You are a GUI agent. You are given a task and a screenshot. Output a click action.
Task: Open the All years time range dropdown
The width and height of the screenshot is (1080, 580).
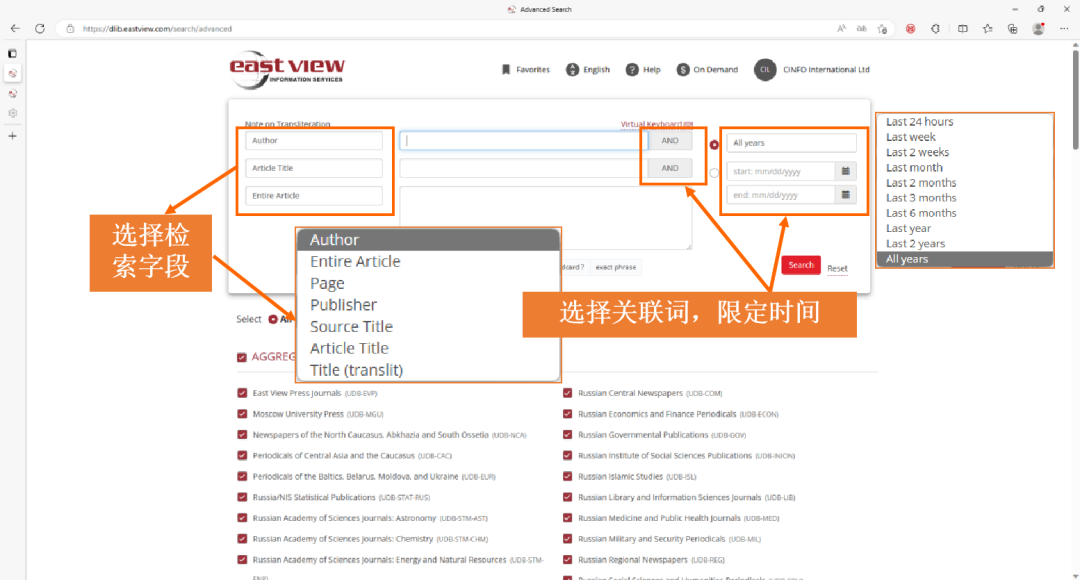(791, 143)
